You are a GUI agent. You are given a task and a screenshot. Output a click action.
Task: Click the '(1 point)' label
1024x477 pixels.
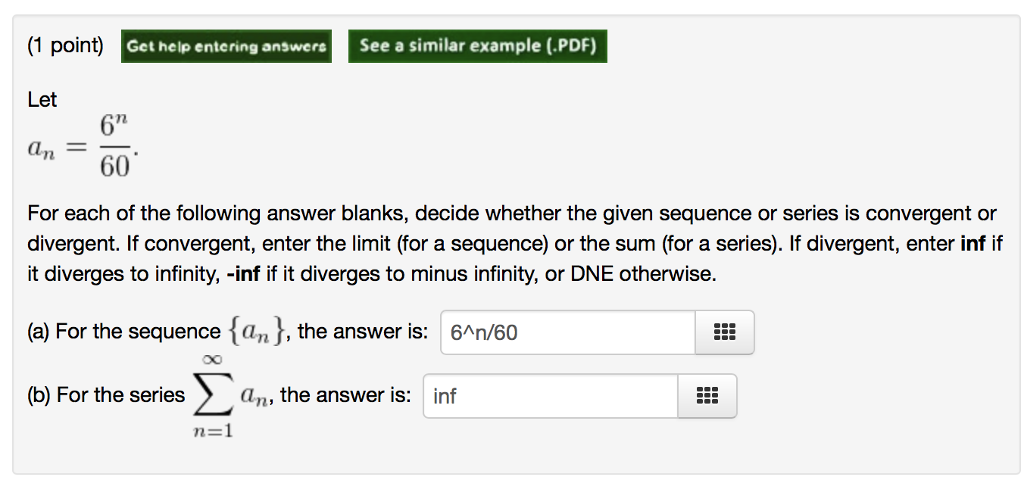[65, 46]
